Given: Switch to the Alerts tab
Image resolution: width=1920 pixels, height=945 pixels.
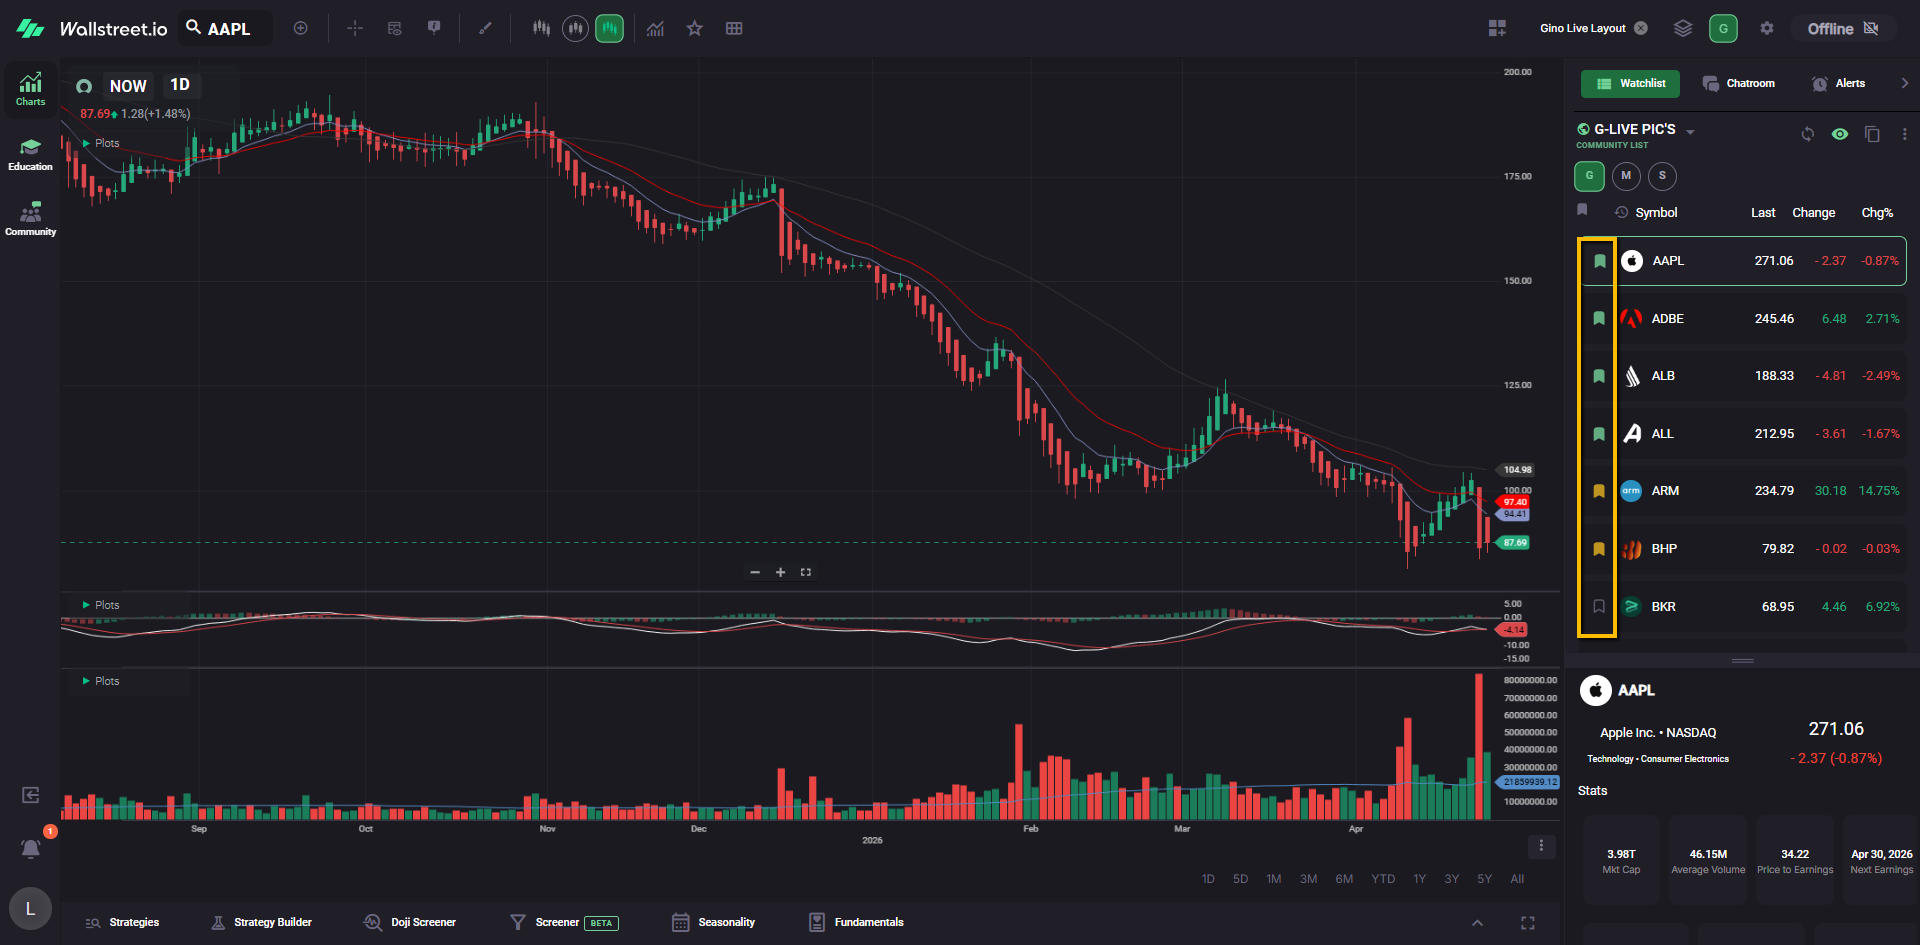Looking at the screenshot, I should pyautogui.click(x=1839, y=83).
